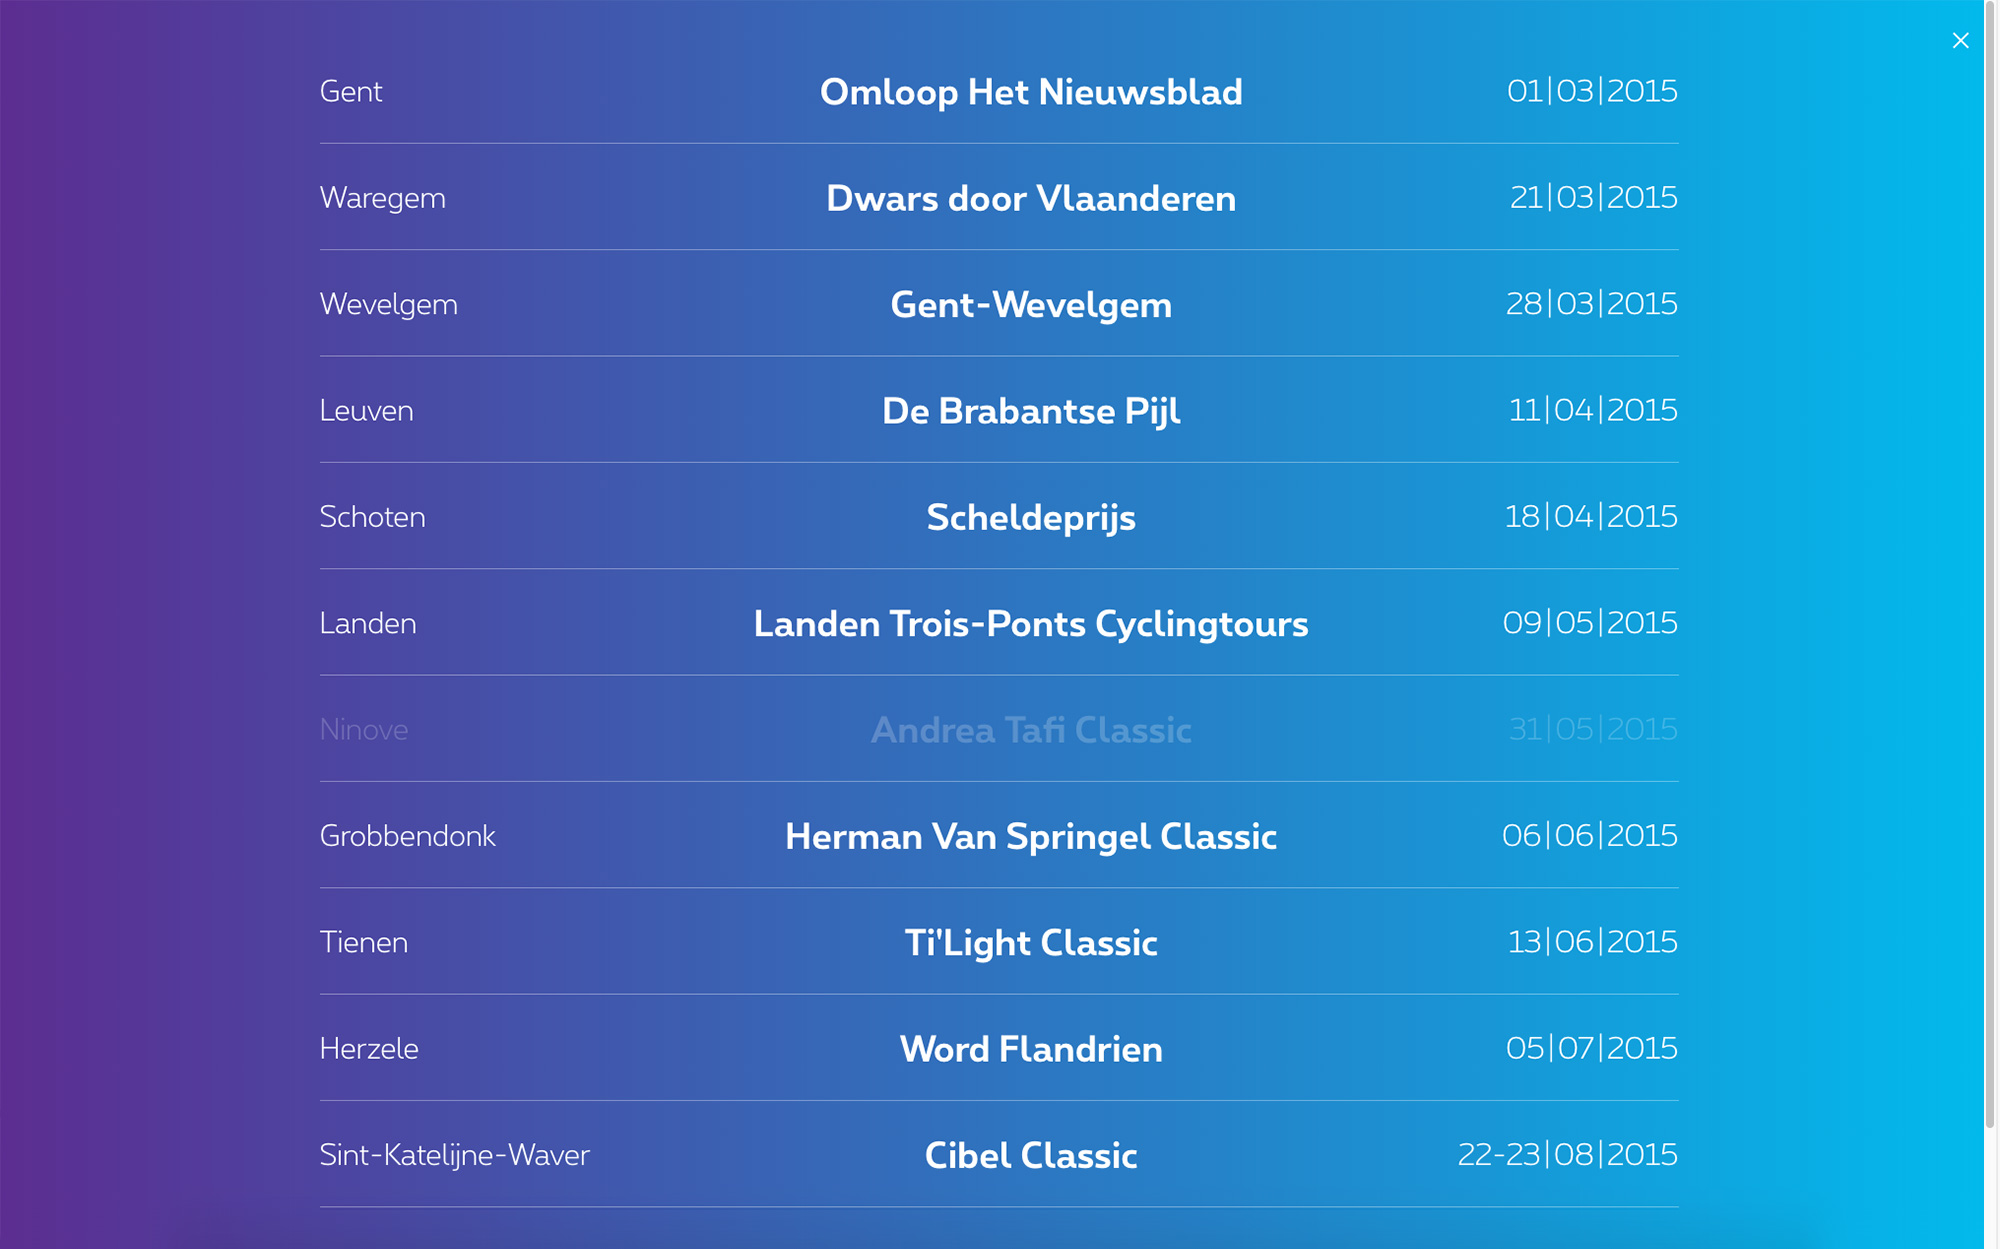Click the Waregem location label
This screenshot has height=1249, width=2000.
pos(382,198)
